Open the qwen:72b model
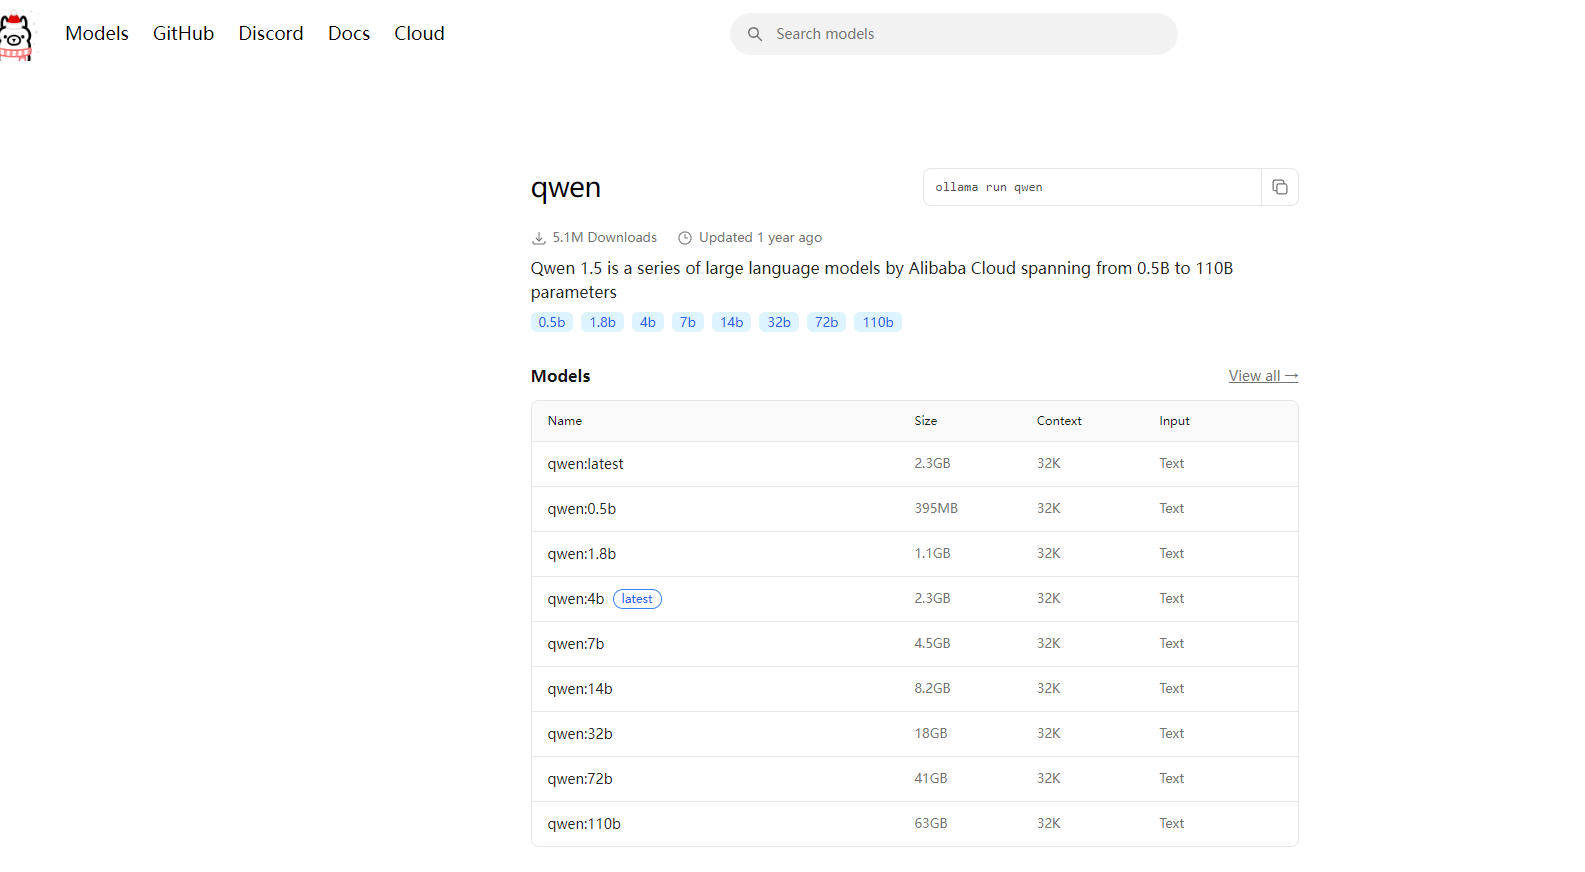Image resolution: width=1585 pixels, height=872 pixels. pos(580,779)
